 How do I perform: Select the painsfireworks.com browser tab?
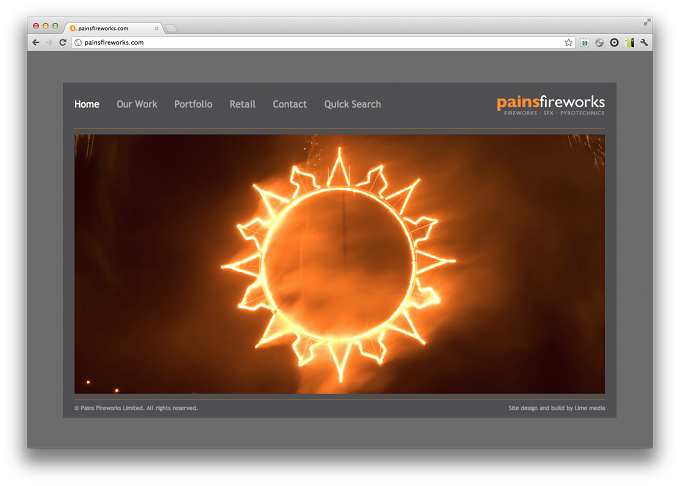pos(114,28)
